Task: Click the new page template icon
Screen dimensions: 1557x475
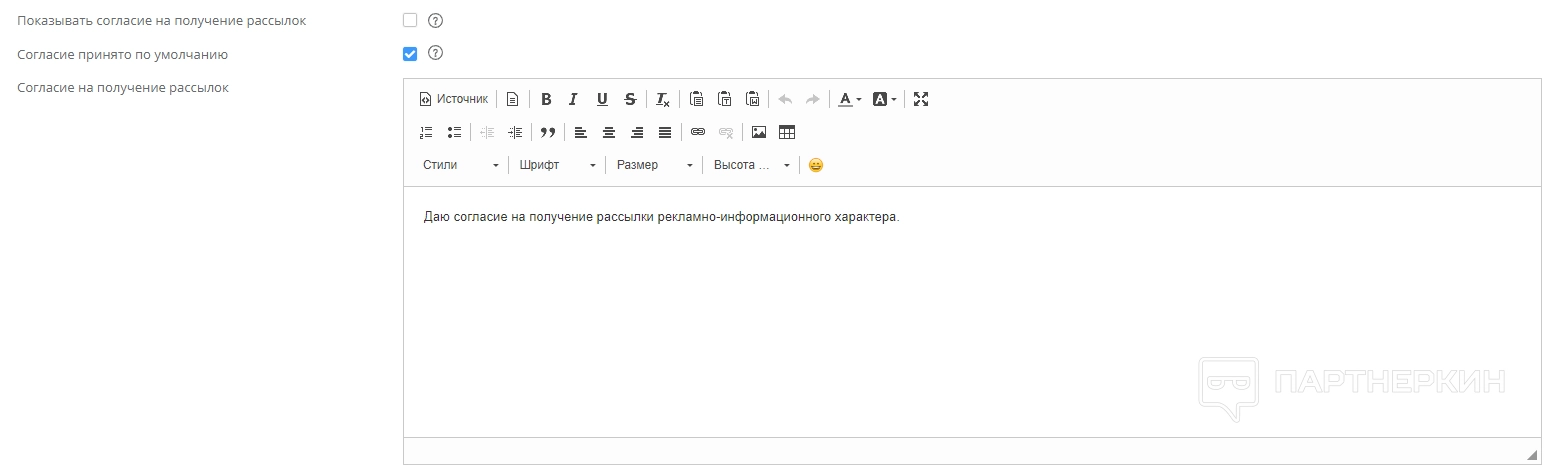Action: (x=512, y=99)
